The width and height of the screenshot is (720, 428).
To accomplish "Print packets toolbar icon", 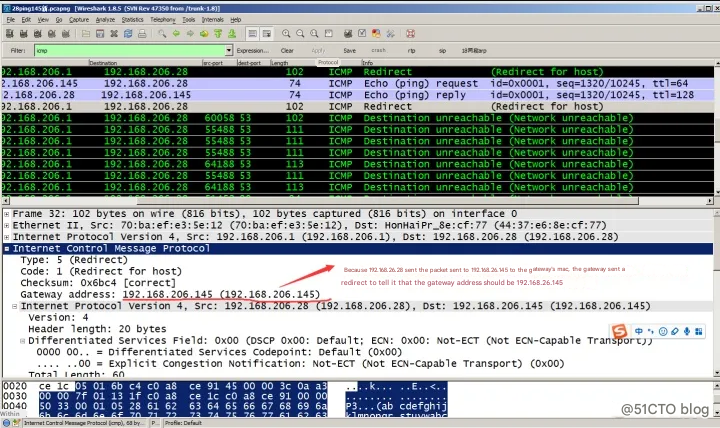I will coord(142,34).
